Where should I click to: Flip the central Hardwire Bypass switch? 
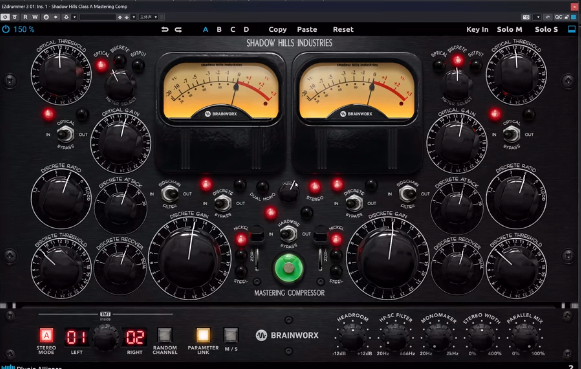point(288,234)
